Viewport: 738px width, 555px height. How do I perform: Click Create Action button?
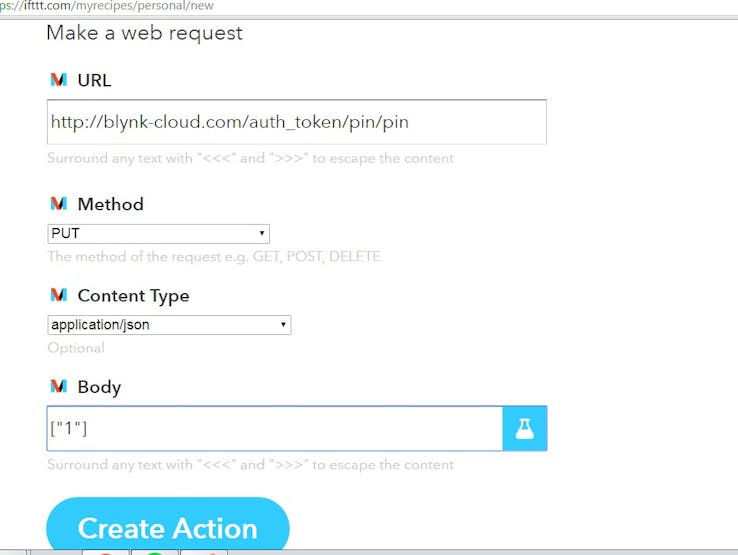(x=168, y=526)
